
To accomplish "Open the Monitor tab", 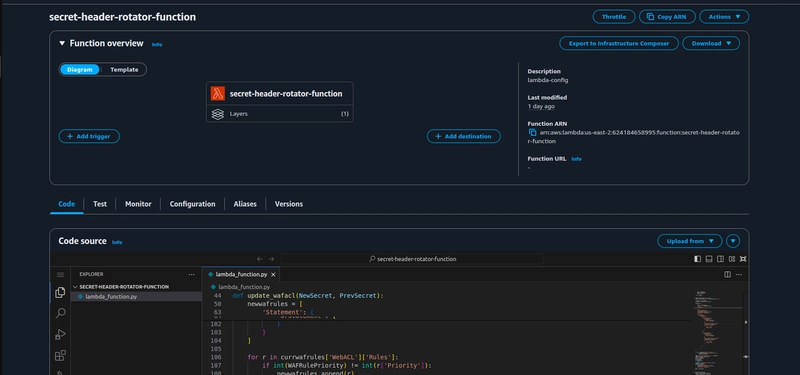I will pyautogui.click(x=138, y=204).
